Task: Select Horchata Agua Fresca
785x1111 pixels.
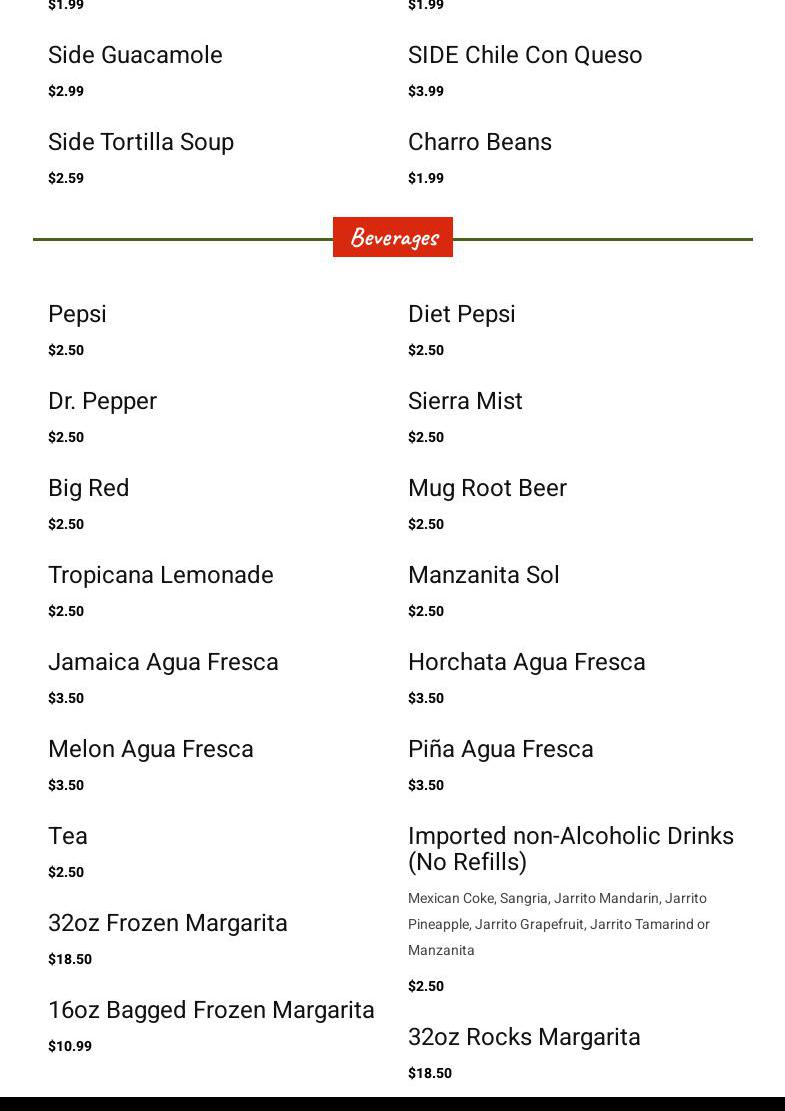Action: pyautogui.click(x=526, y=662)
